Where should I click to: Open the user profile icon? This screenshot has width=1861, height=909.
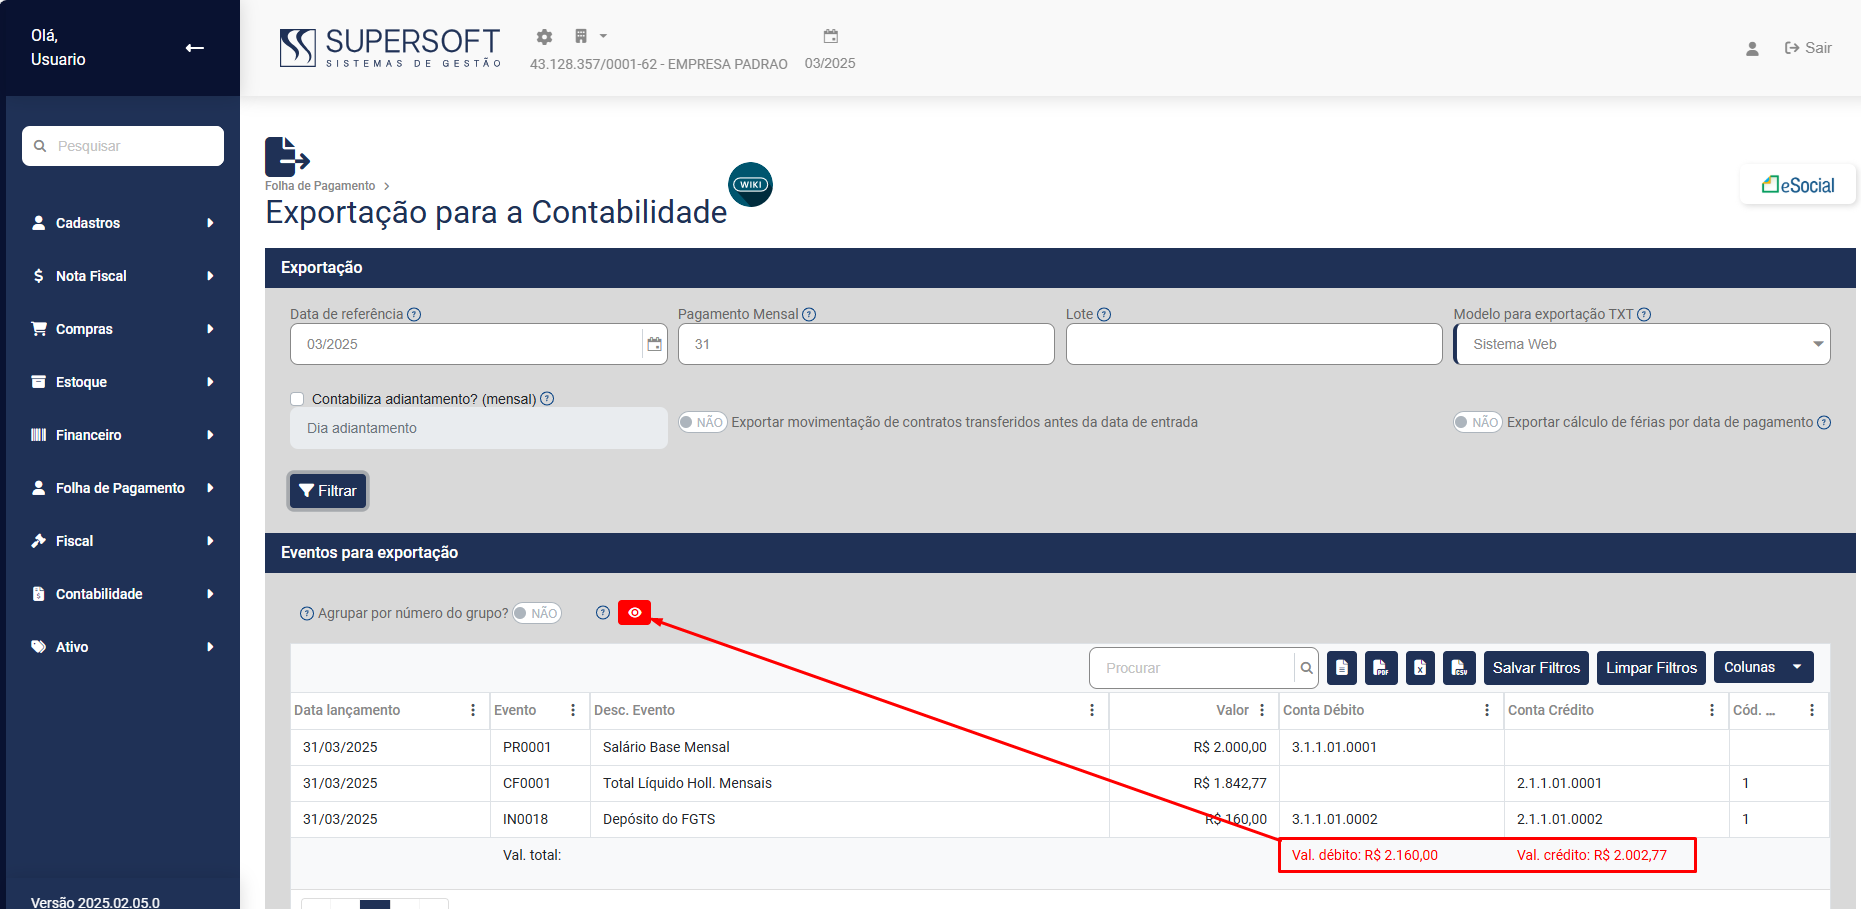[1752, 48]
